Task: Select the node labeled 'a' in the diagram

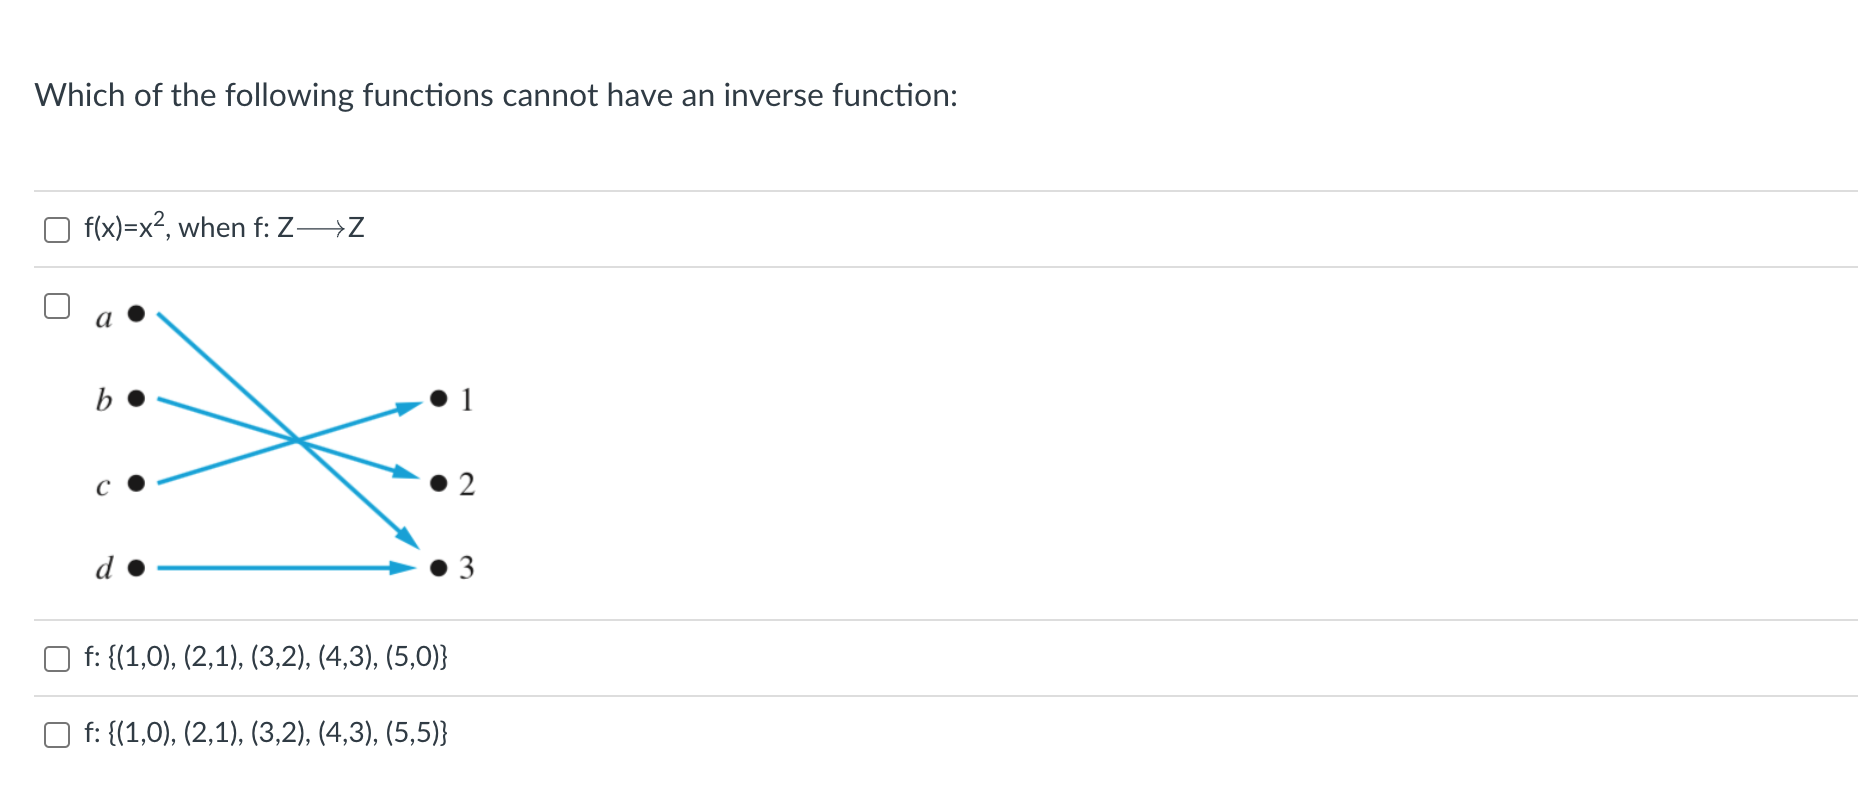Action: click(x=135, y=313)
